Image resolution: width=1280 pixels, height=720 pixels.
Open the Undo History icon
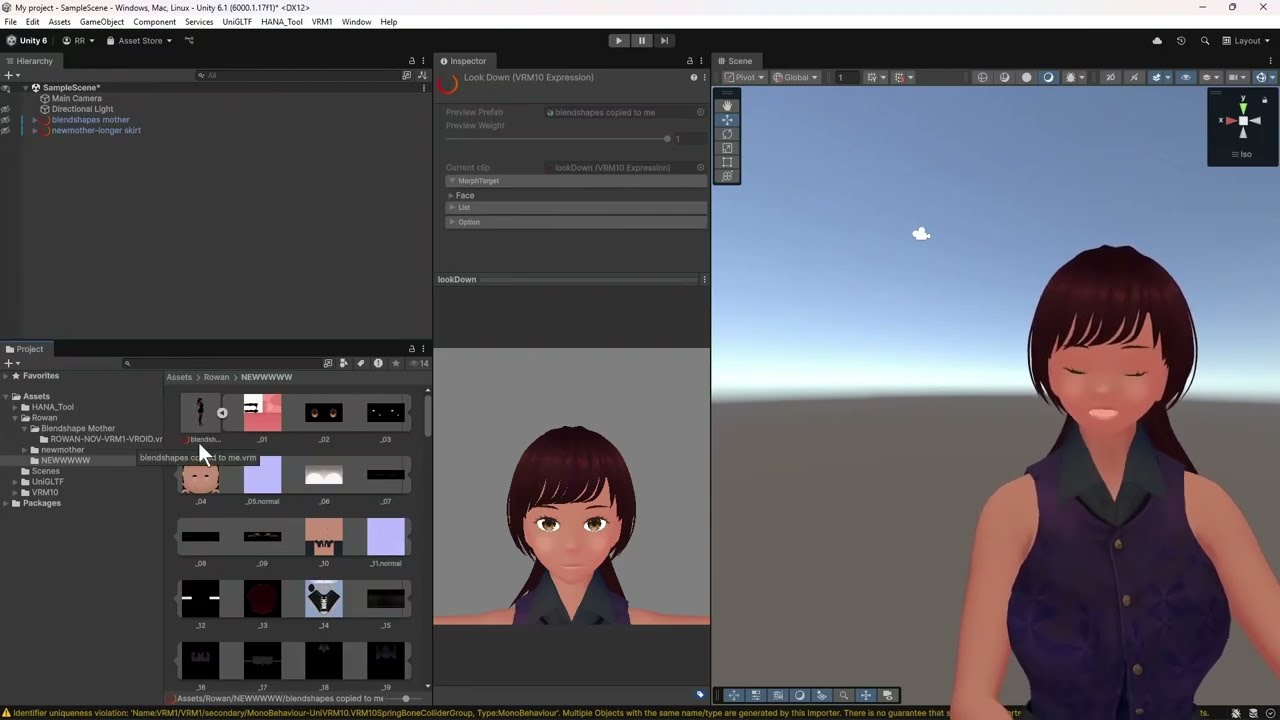[x=1181, y=41]
